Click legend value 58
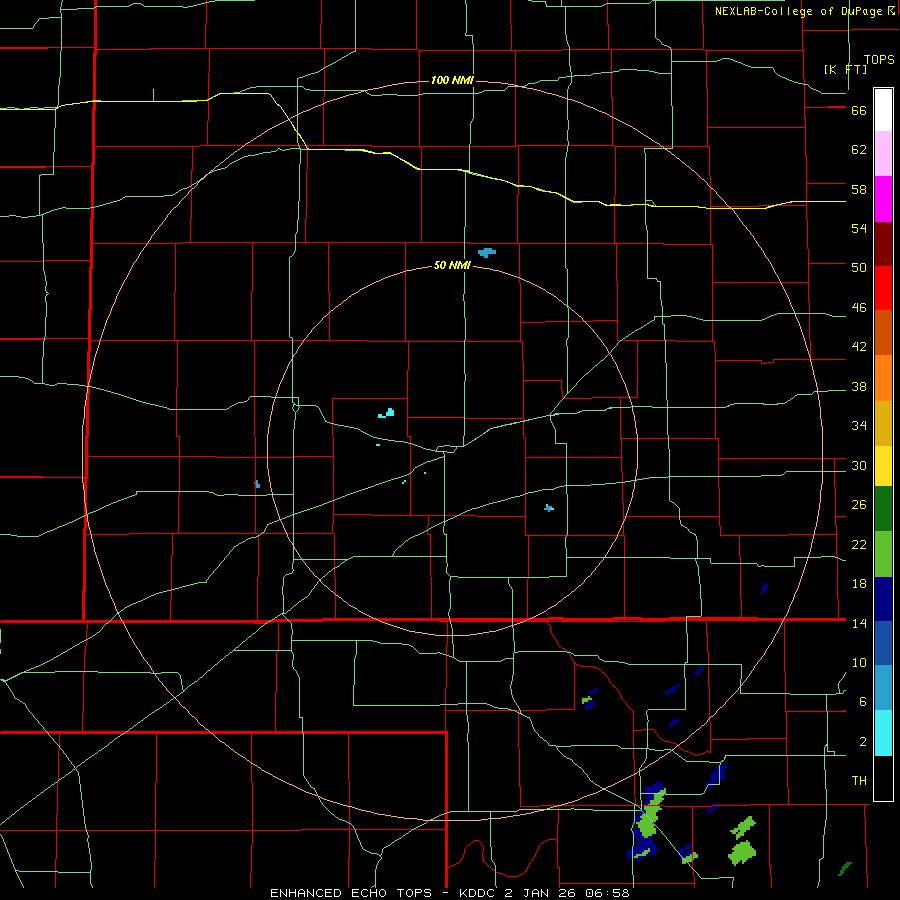The height and width of the screenshot is (900, 900). click(859, 189)
